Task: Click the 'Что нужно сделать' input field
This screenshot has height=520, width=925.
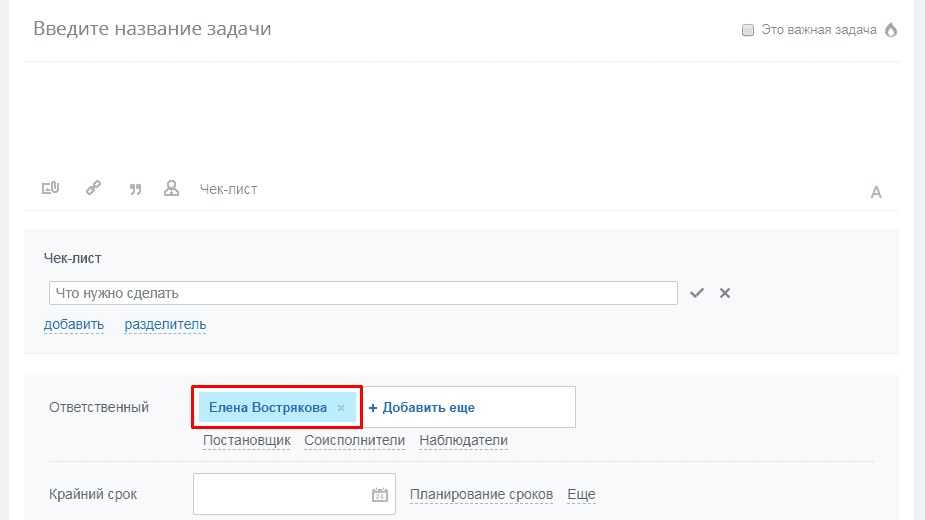Action: pyautogui.click(x=363, y=293)
